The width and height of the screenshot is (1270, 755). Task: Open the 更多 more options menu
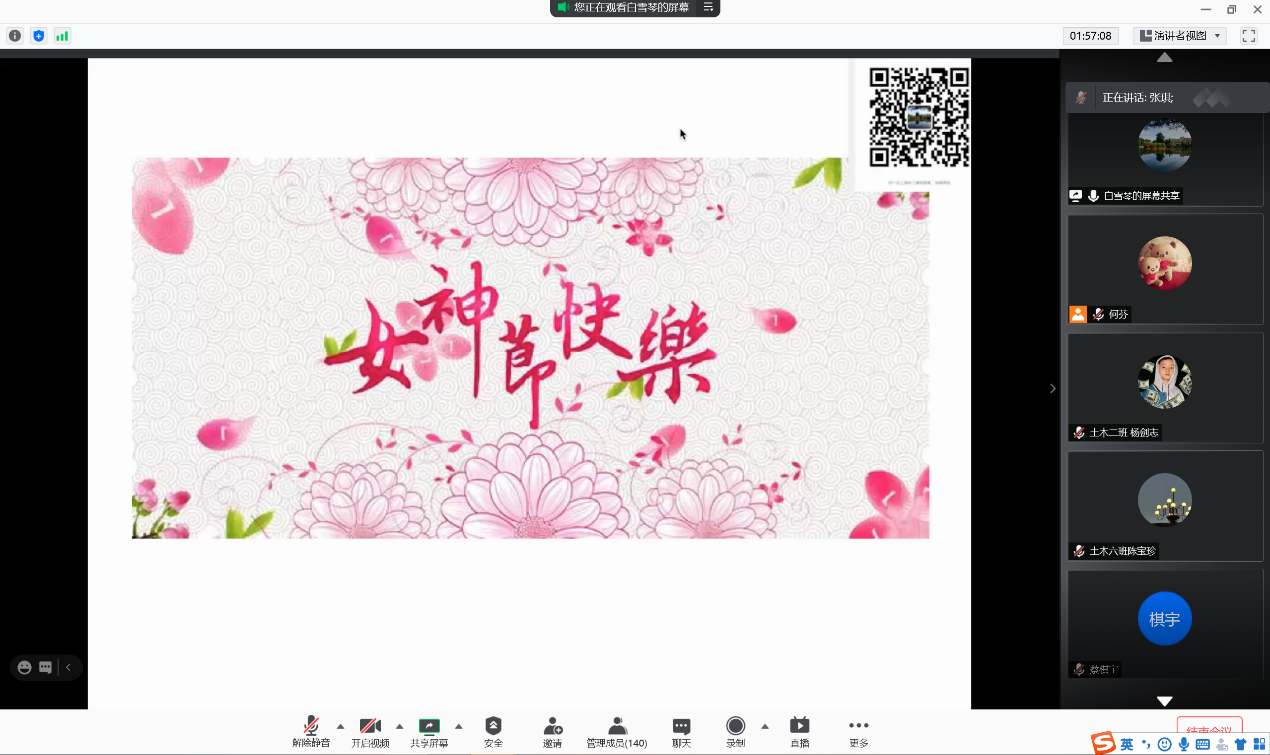coord(858,726)
